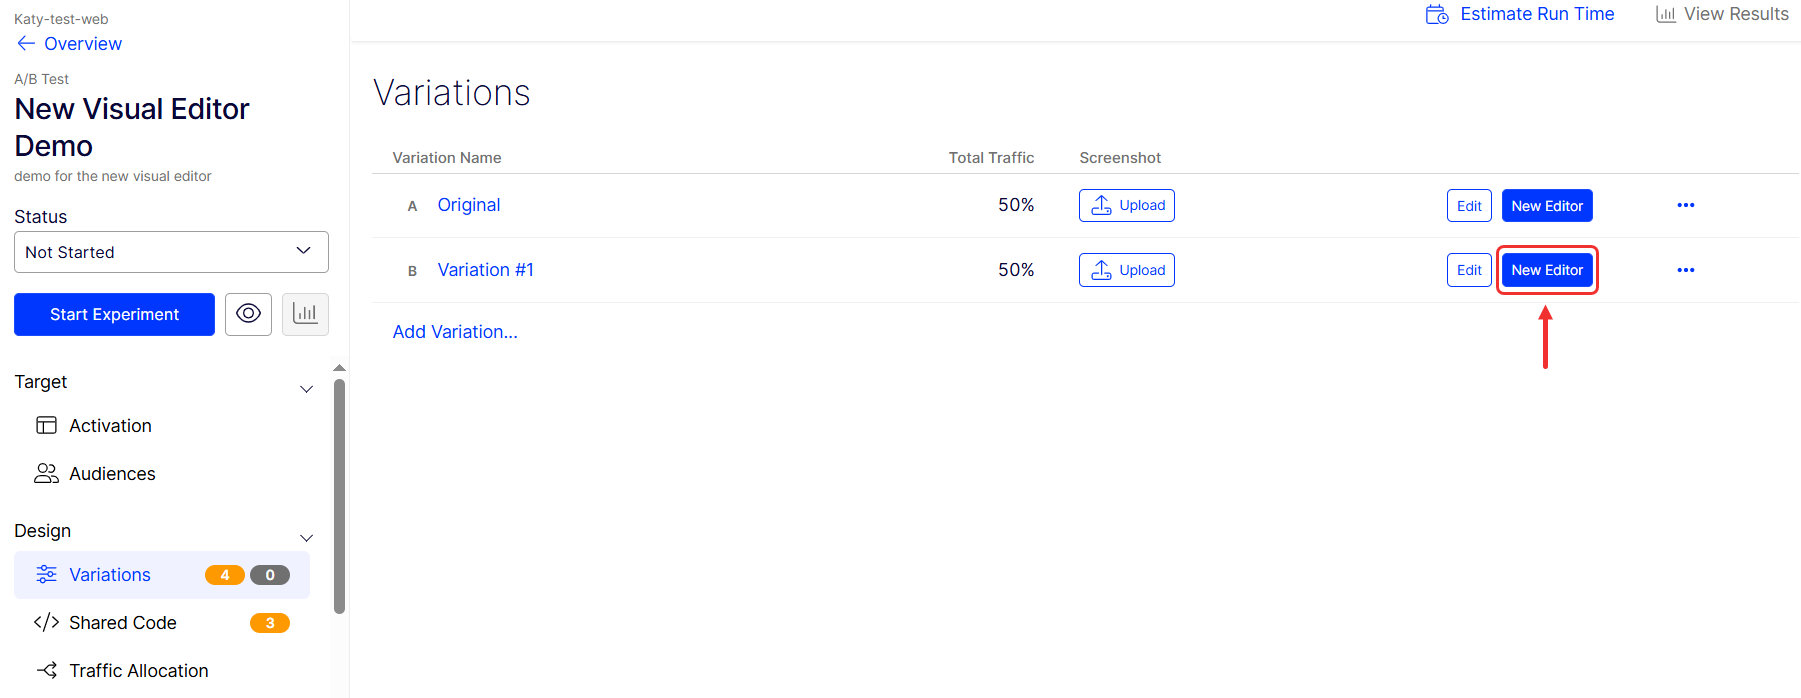This screenshot has height=698, width=1801.
Task: Click the Estimate Run Time calendar icon
Action: (x=1437, y=14)
